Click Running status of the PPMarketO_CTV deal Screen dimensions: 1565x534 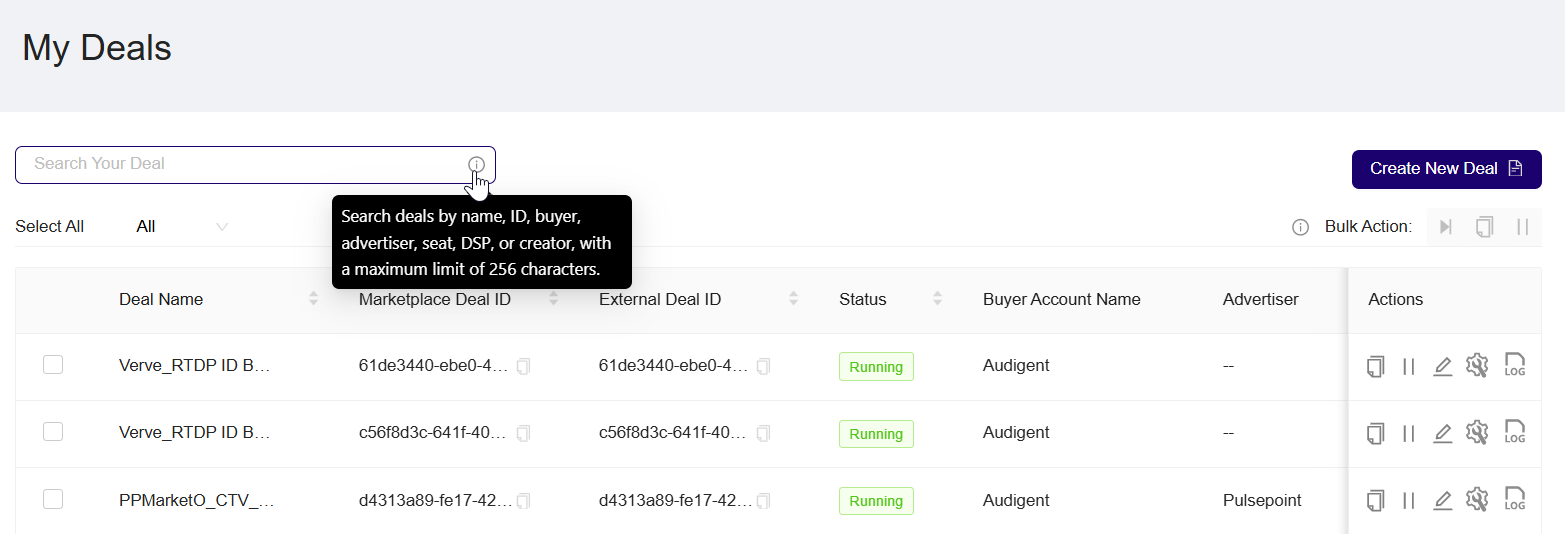point(876,501)
